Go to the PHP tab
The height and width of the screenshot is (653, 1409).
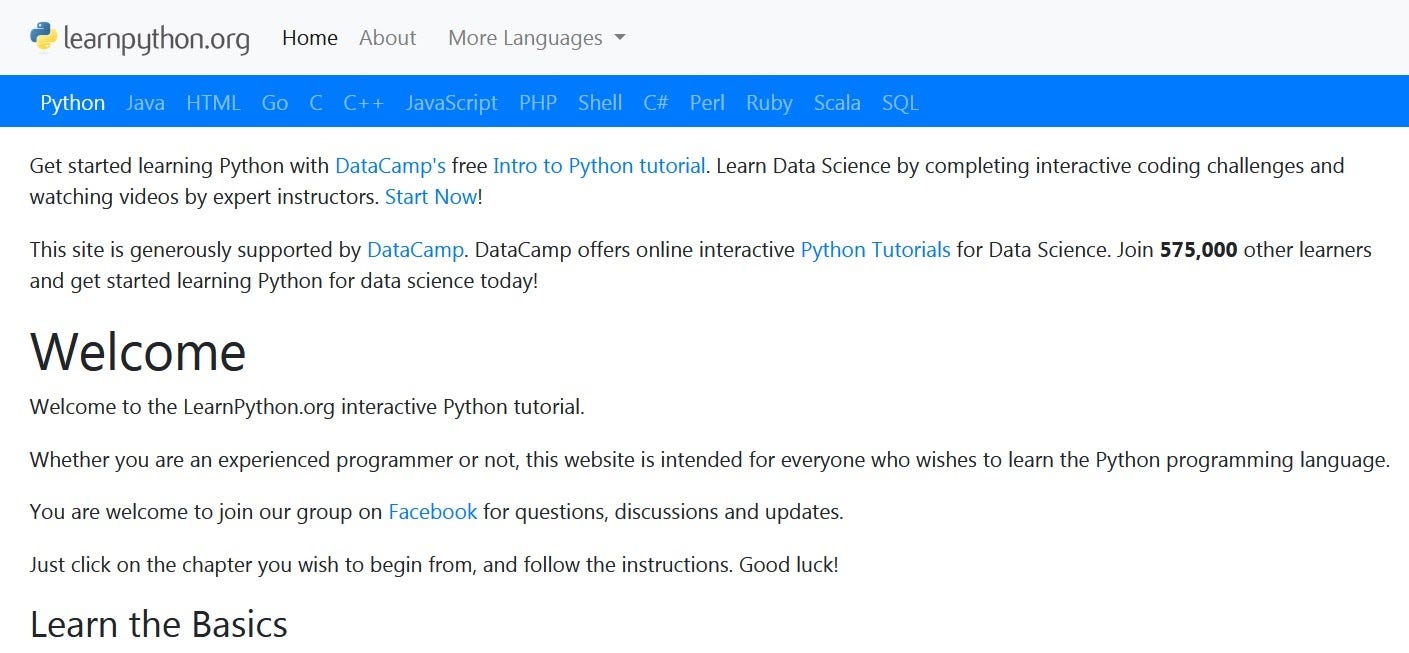[537, 103]
